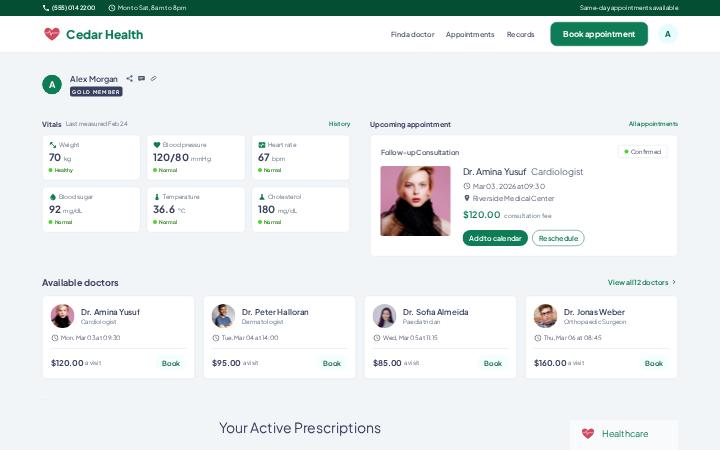Screen dimensions: 720x450
Task: Open the vitals History link
Action: (339, 124)
